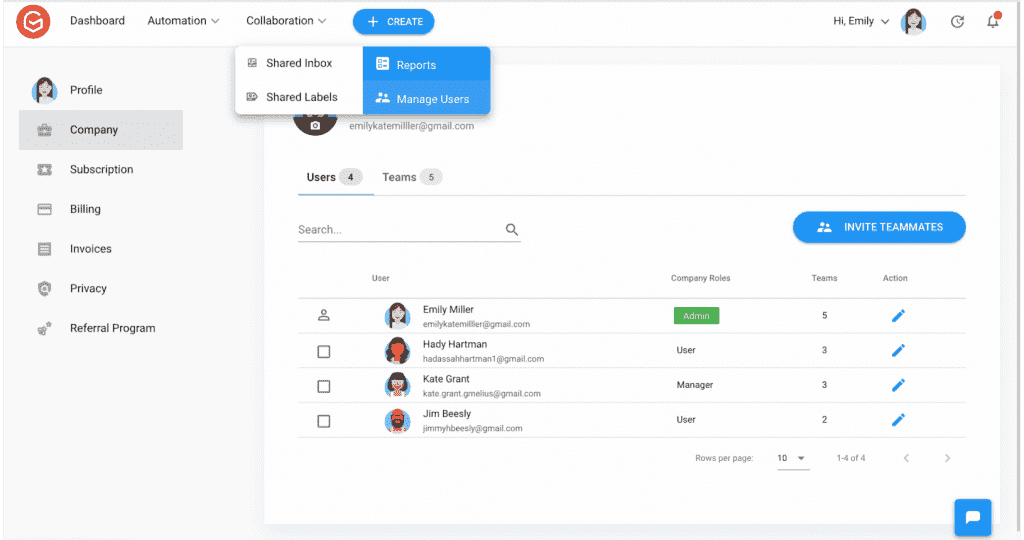This screenshot has width=1024, height=540.
Task: Click the camera icon on company avatar
Action: 315,126
